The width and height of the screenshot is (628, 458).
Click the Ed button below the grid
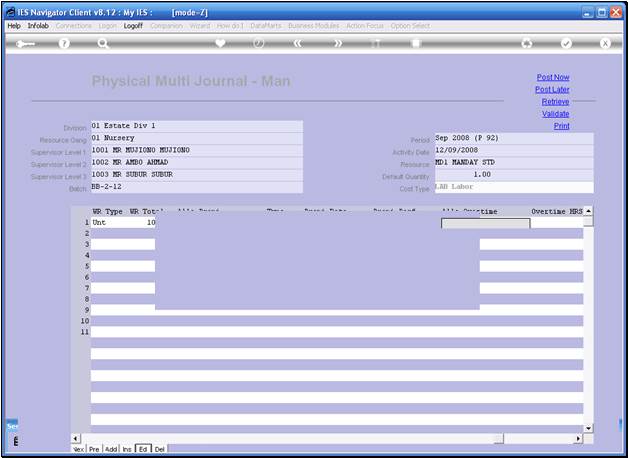143,449
